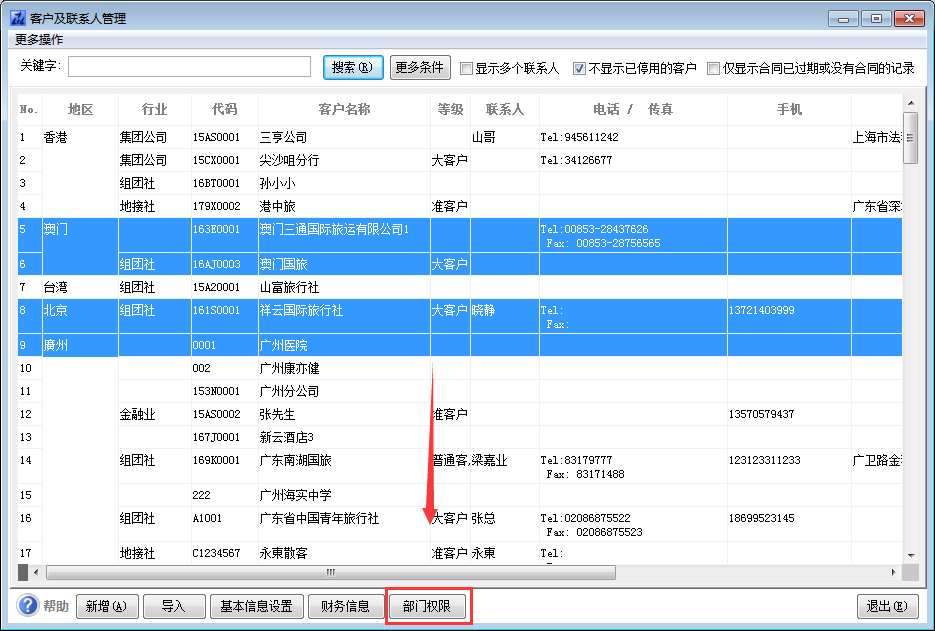Image resolution: width=935 pixels, height=631 pixels.
Task: Enable the 显示多个联系人 checkbox
Action: [x=467, y=69]
